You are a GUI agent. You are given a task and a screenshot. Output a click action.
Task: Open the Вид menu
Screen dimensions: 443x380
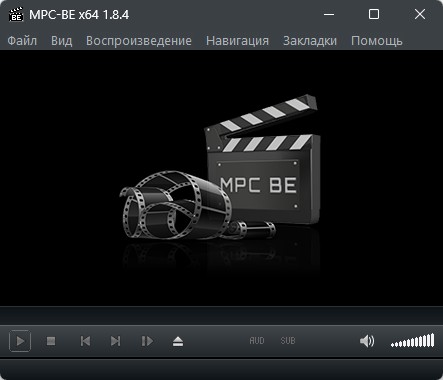[61, 41]
